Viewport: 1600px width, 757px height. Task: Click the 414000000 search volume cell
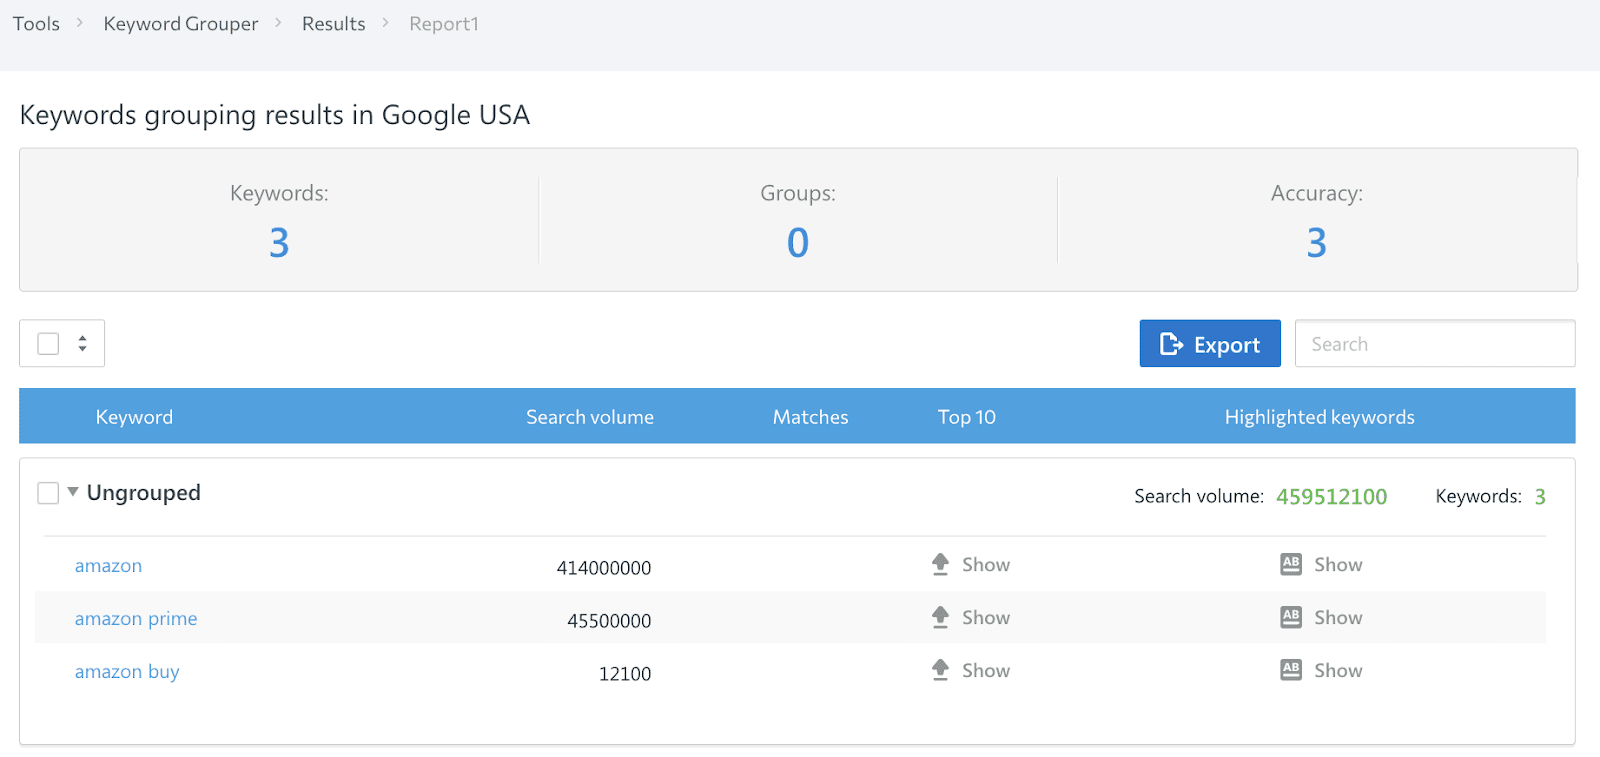[604, 568]
